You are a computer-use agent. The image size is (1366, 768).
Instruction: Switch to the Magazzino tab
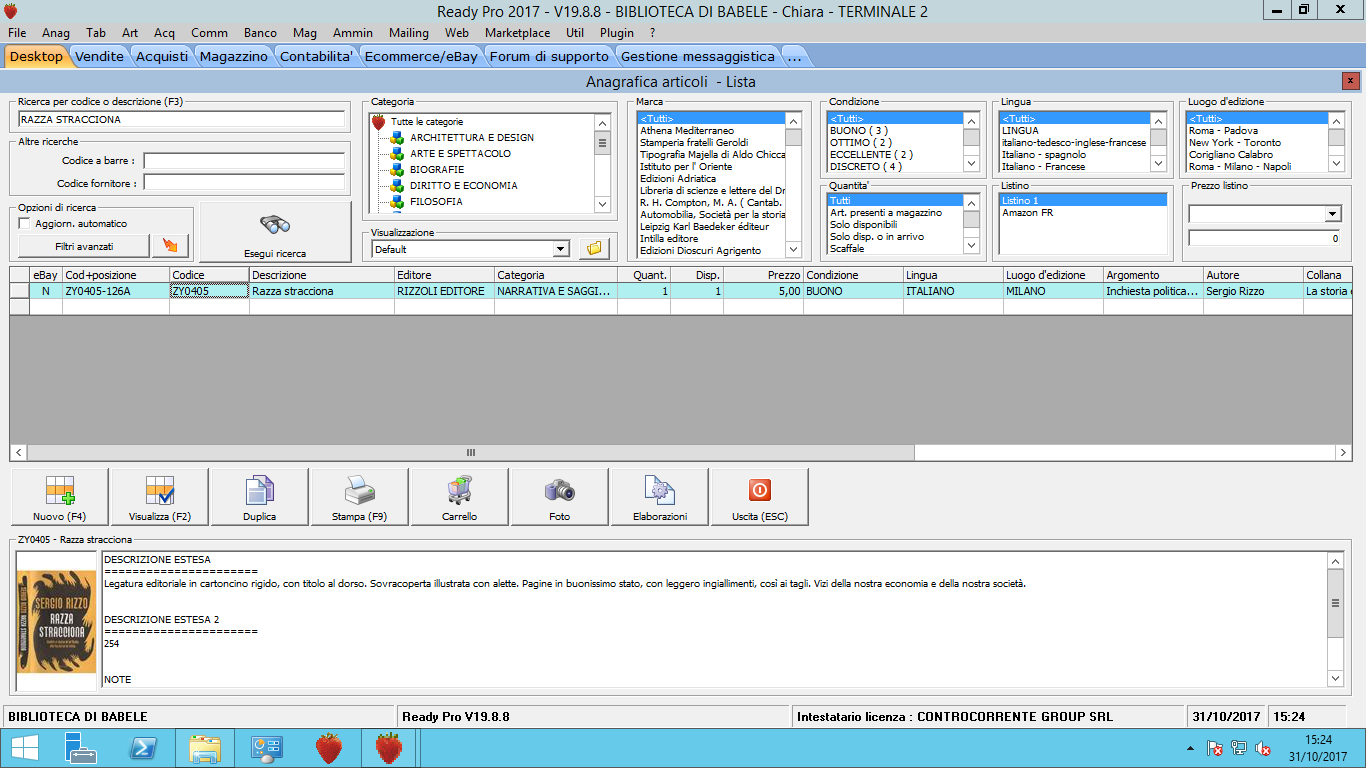pyautogui.click(x=234, y=57)
